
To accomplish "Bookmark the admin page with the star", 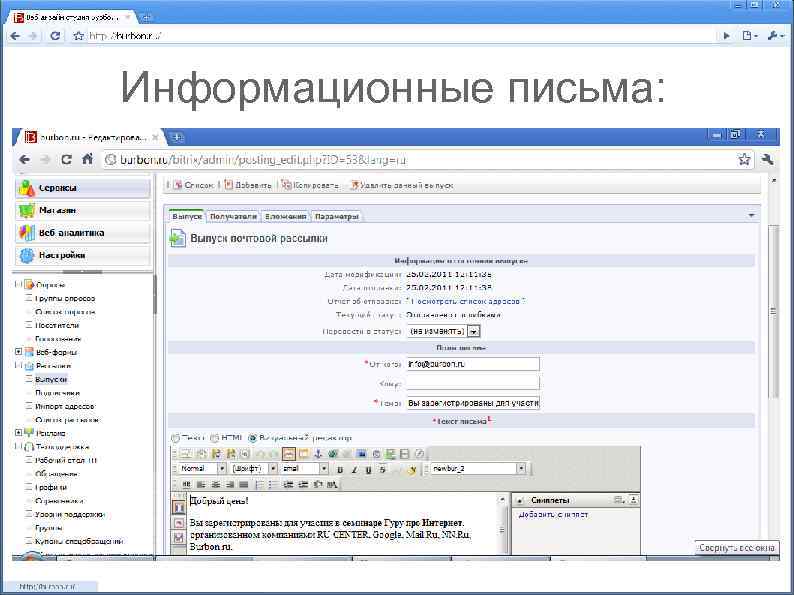I will (x=744, y=160).
